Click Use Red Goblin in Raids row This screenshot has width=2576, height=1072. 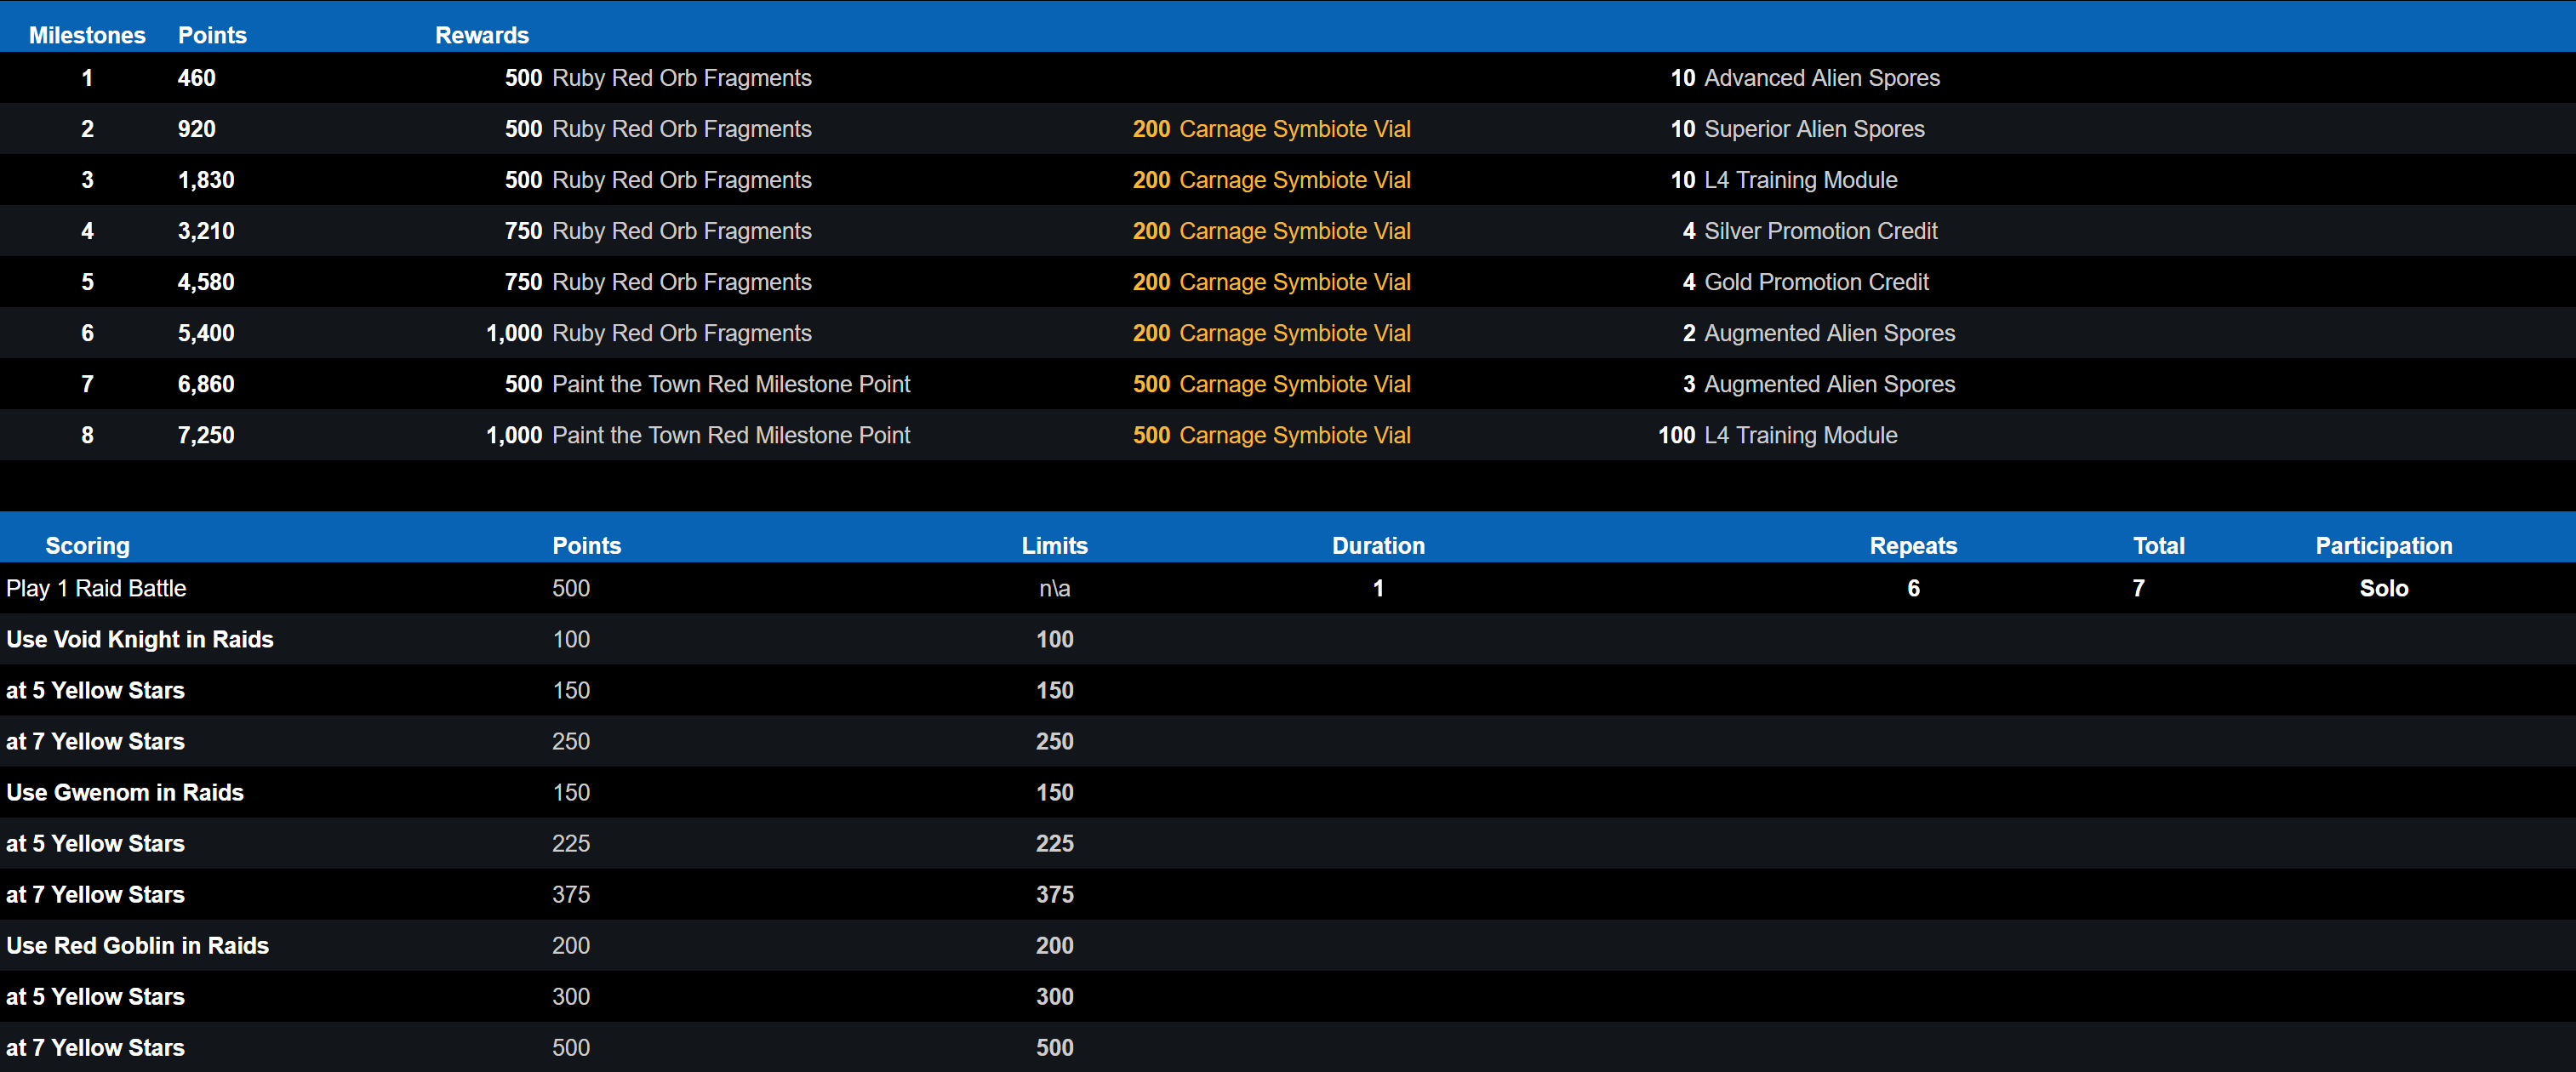137,945
